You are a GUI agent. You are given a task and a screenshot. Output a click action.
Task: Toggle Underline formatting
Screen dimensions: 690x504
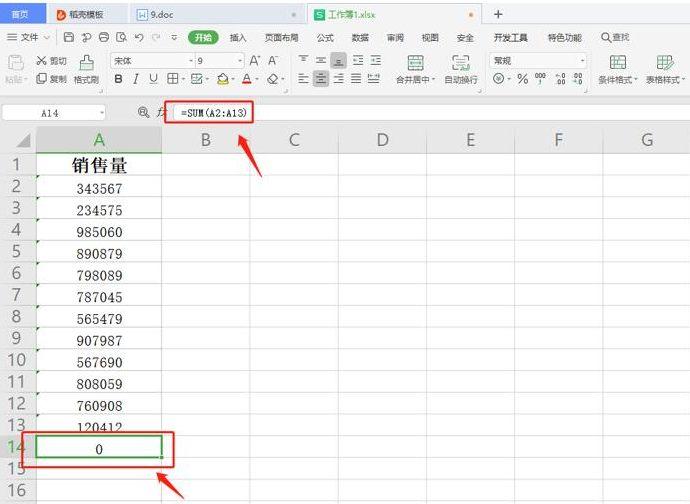click(153, 79)
